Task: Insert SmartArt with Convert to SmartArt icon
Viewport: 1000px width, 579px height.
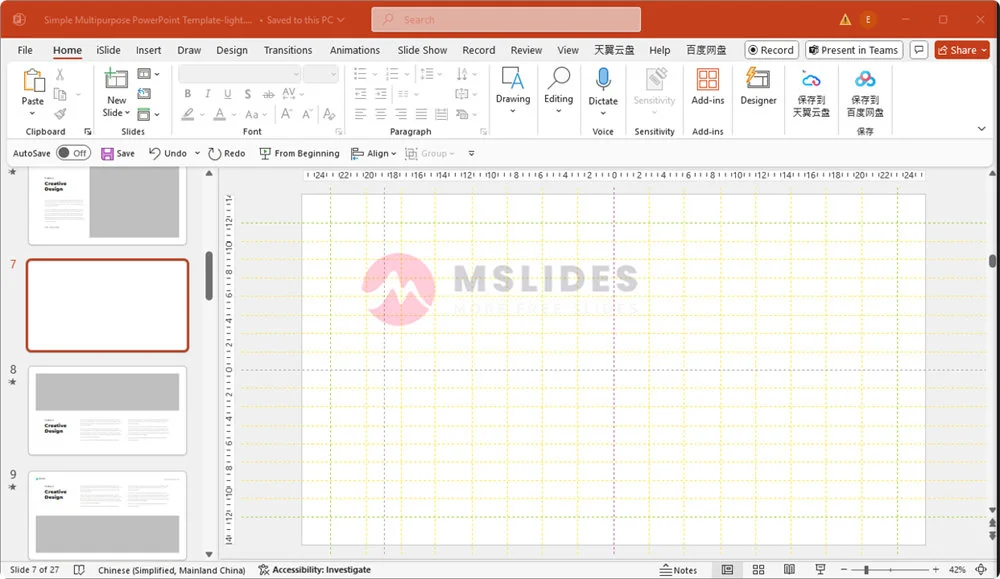Action: [462, 114]
